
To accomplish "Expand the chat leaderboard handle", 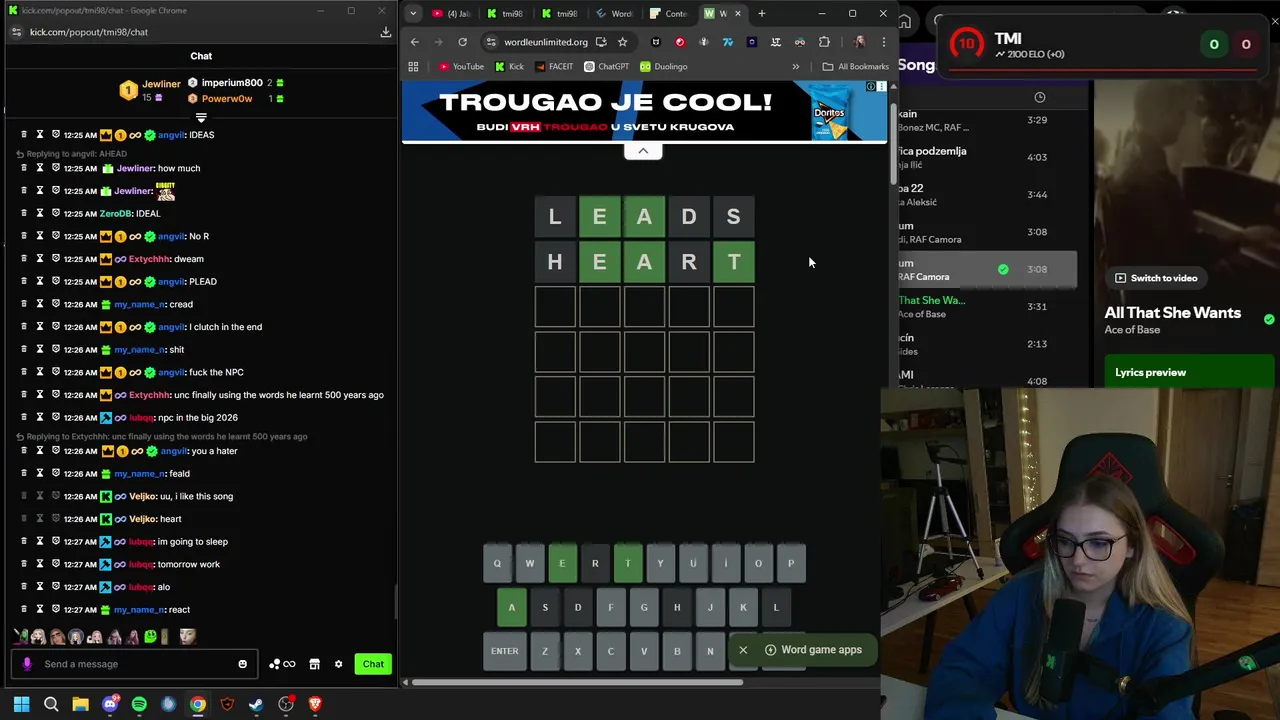I will pos(201,118).
